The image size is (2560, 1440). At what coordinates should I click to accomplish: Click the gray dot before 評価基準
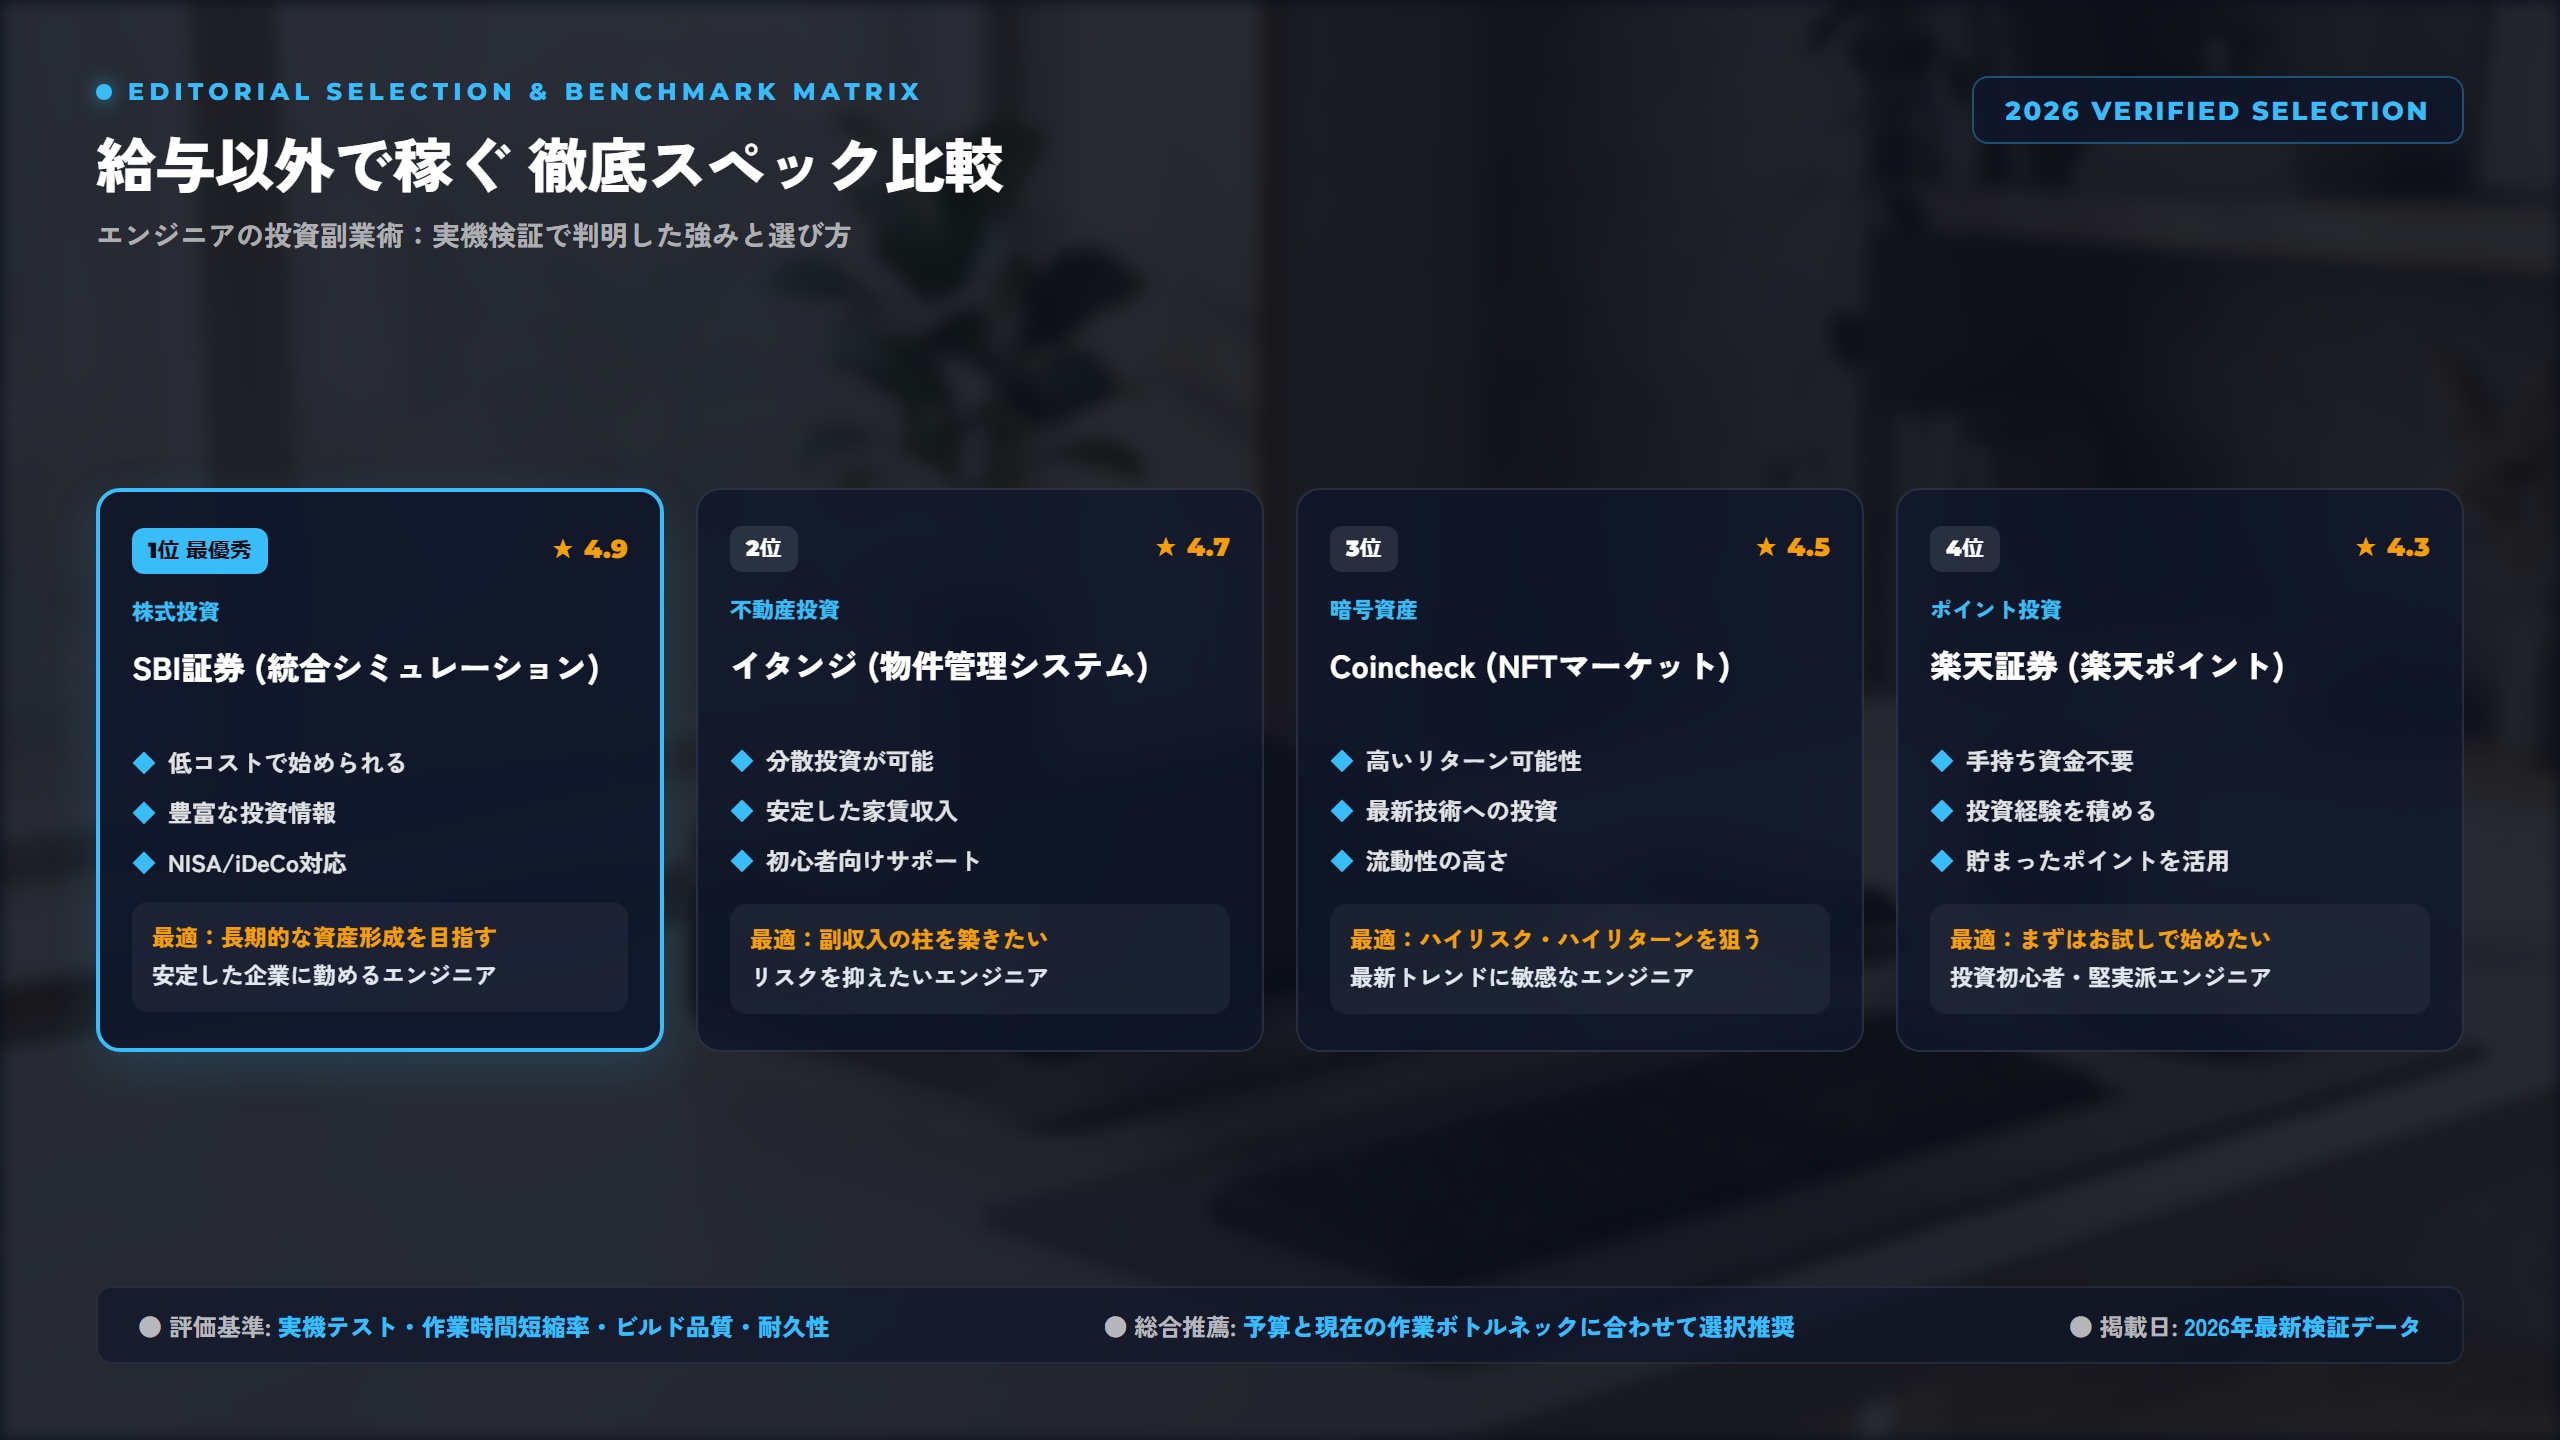coord(150,1327)
